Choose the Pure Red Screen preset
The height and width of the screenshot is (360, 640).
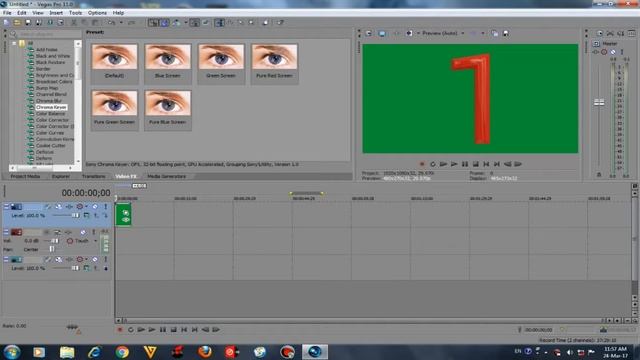[x=274, y=63]
